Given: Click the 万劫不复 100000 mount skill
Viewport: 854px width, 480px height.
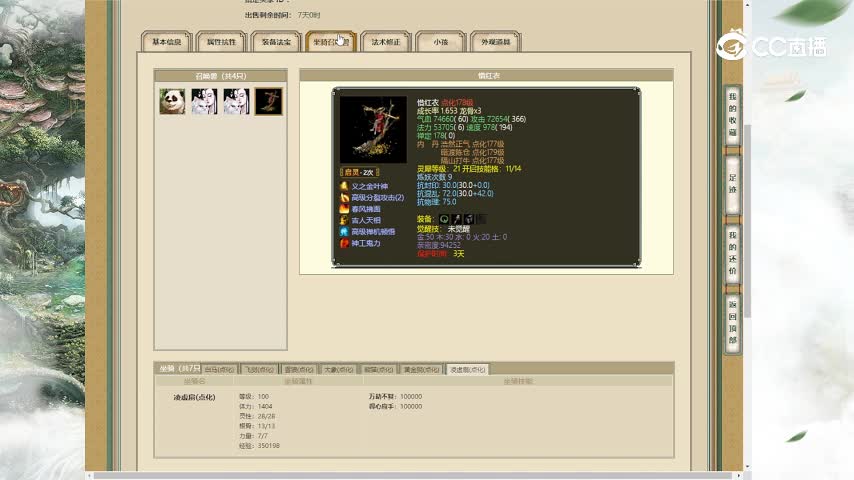Looking at the screenshot, I should [395, 397].
